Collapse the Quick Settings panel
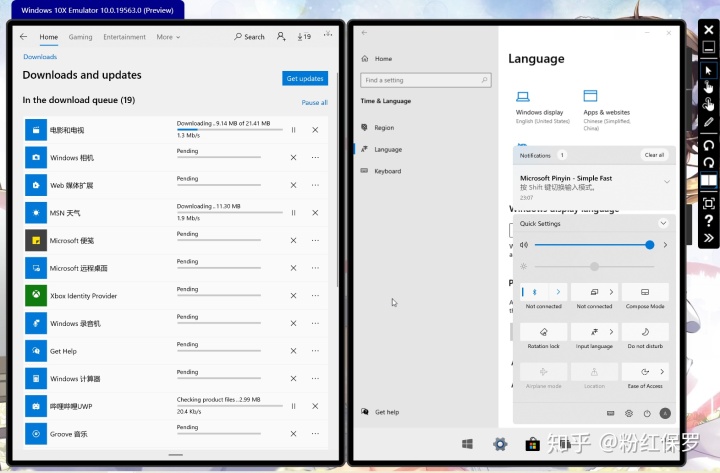The width and height of the screenshot is (720, 473). click(663, 223)
